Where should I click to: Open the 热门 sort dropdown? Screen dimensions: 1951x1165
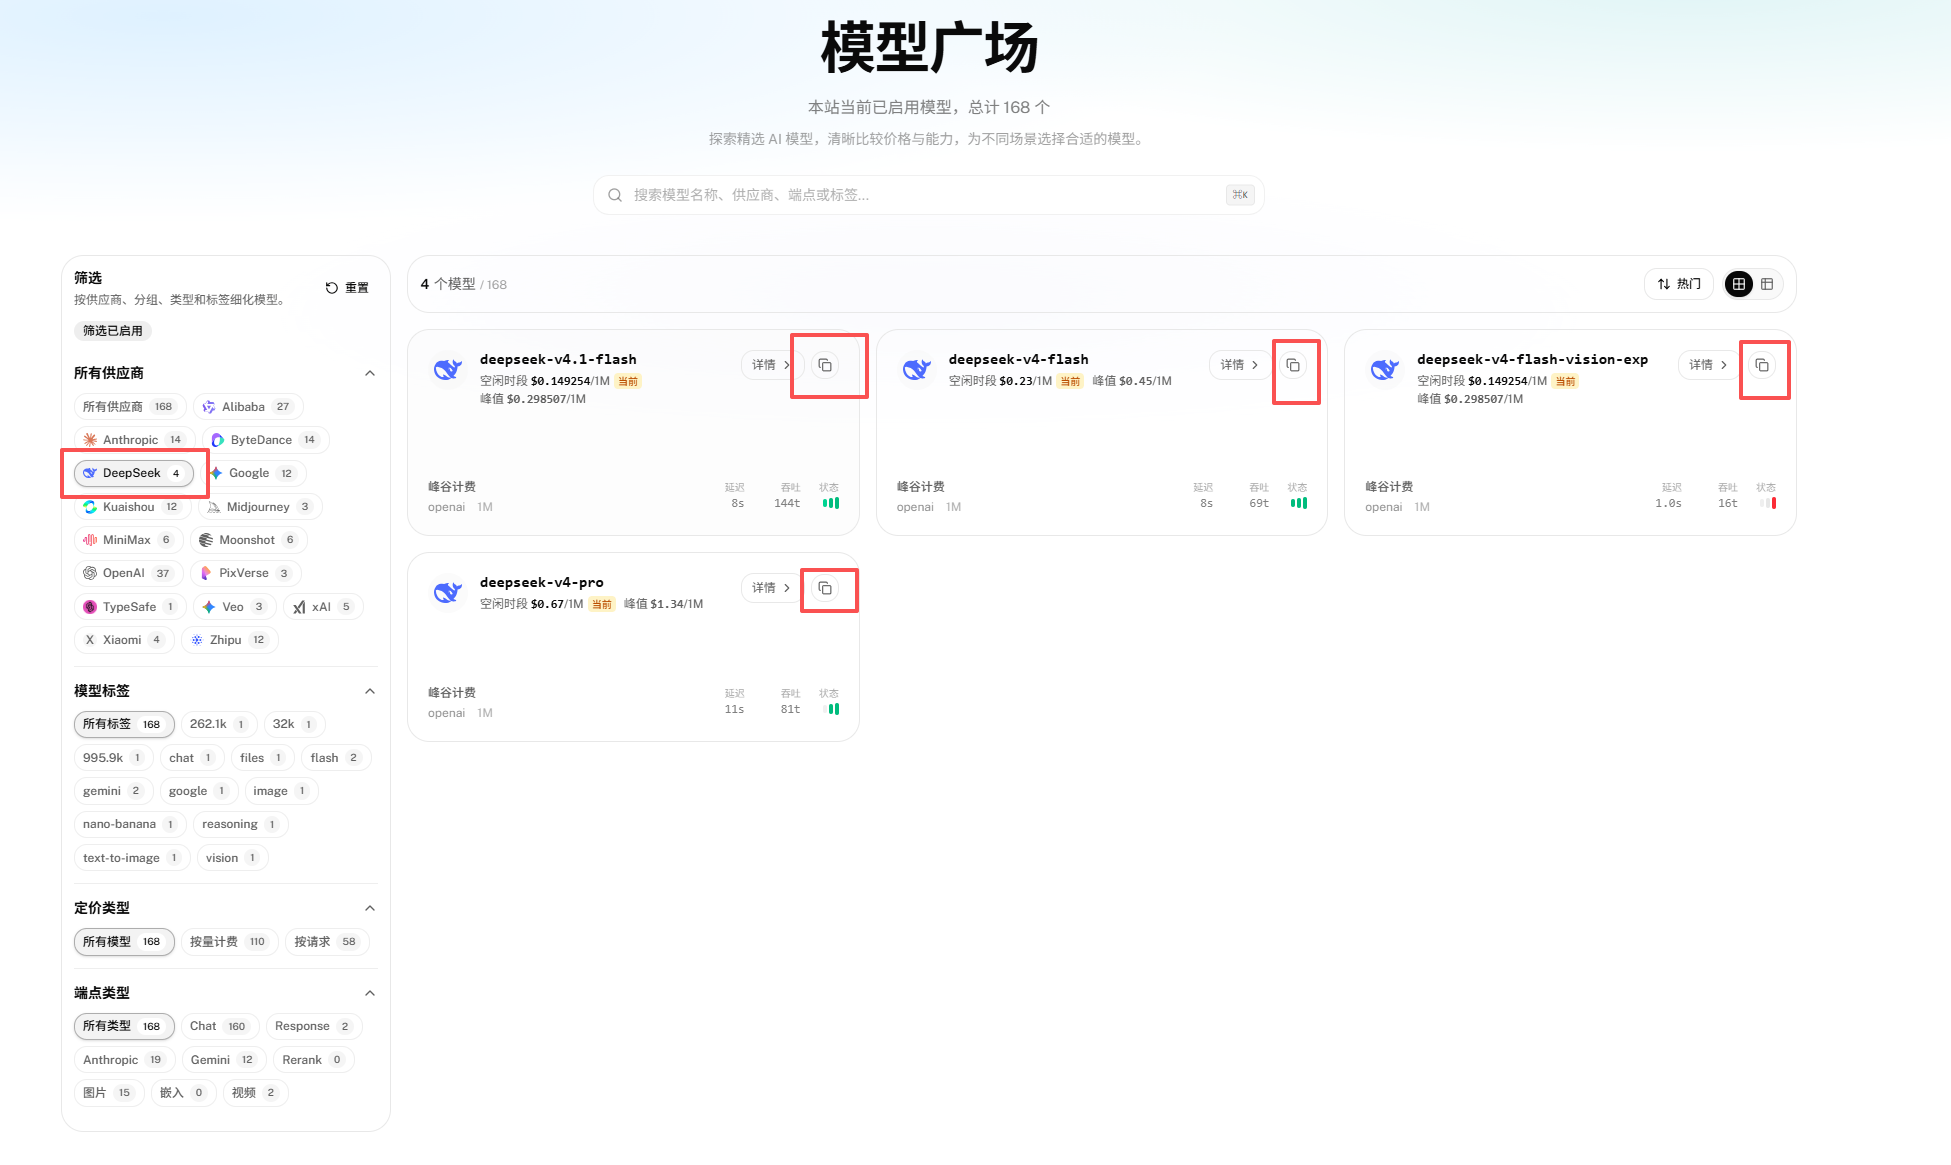(x=1679, y=284)
